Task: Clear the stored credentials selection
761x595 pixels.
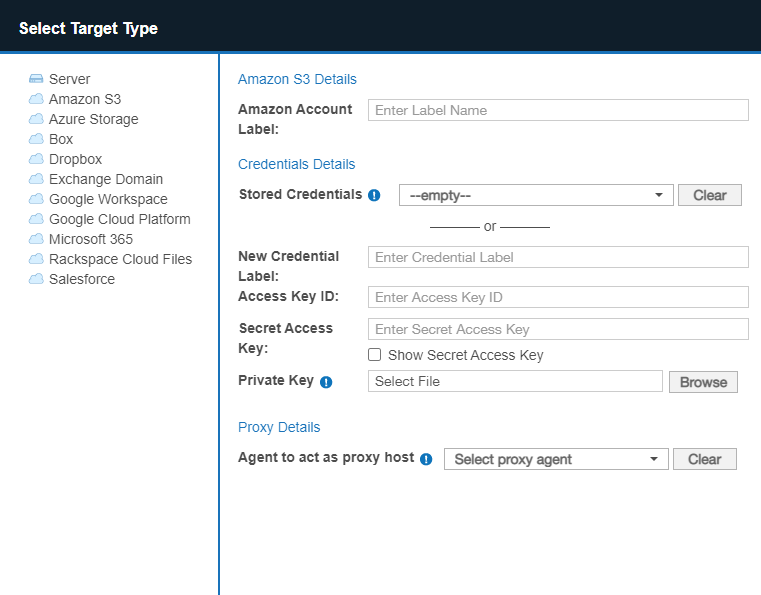Action: [709, 196]
